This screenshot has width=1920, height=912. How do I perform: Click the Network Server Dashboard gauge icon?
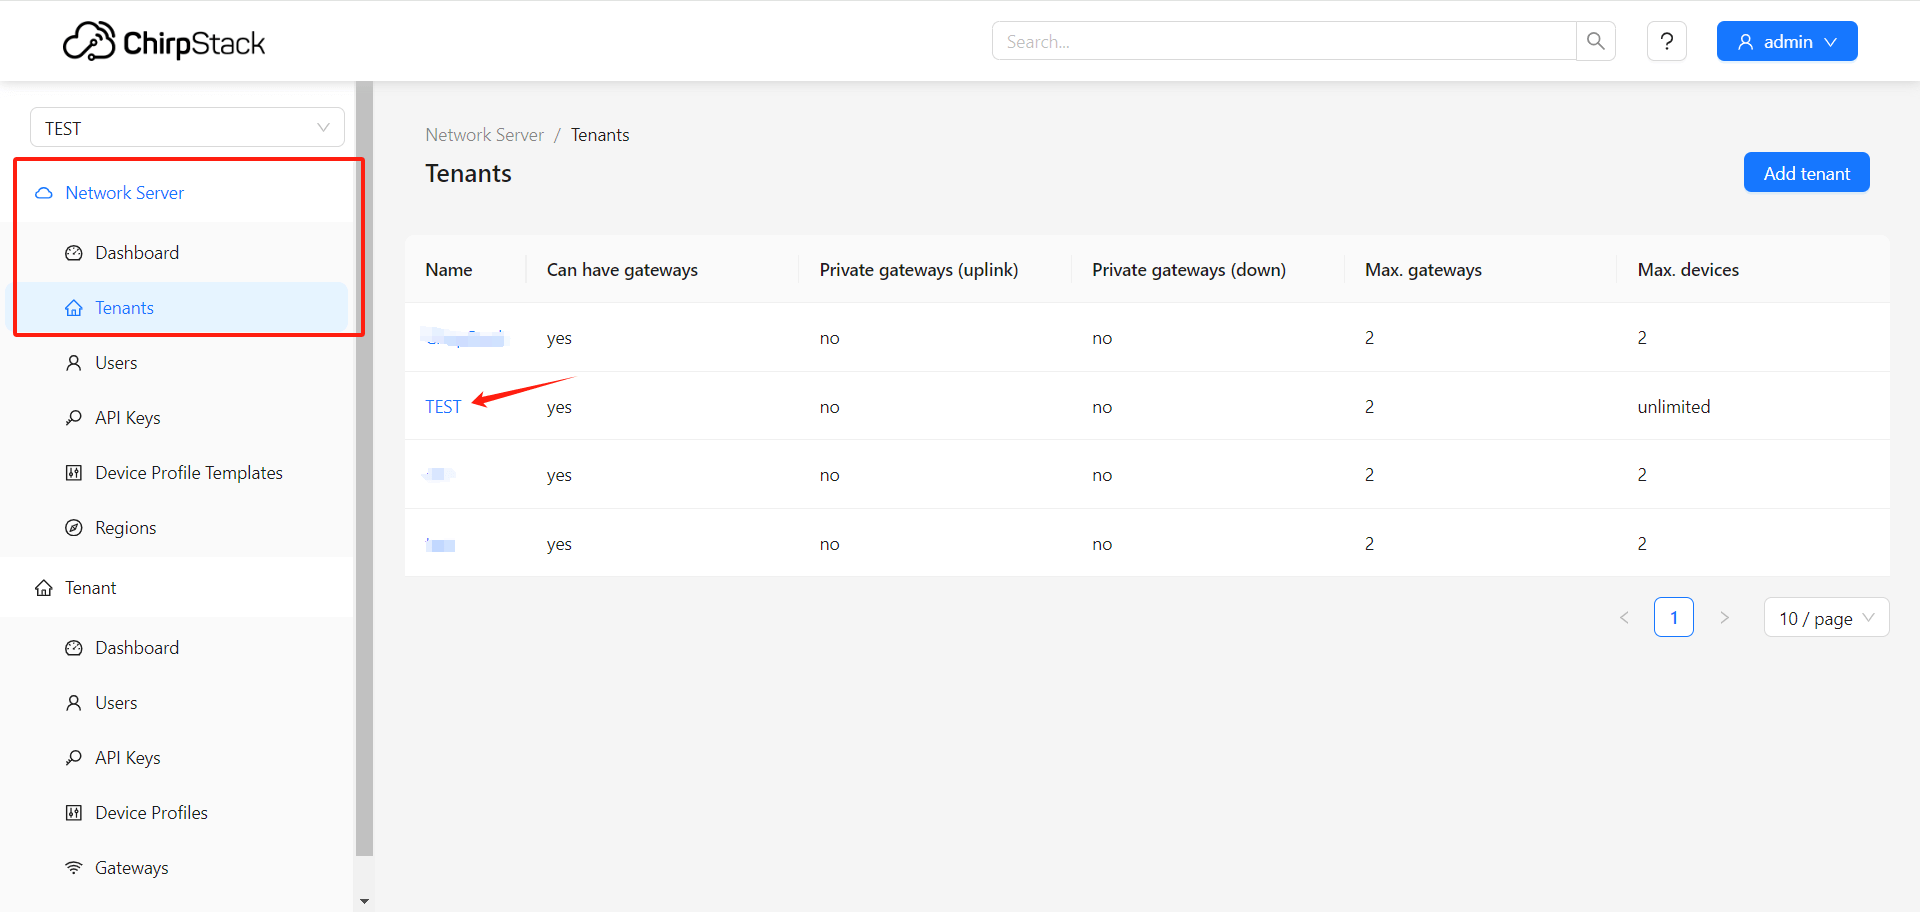74,253
